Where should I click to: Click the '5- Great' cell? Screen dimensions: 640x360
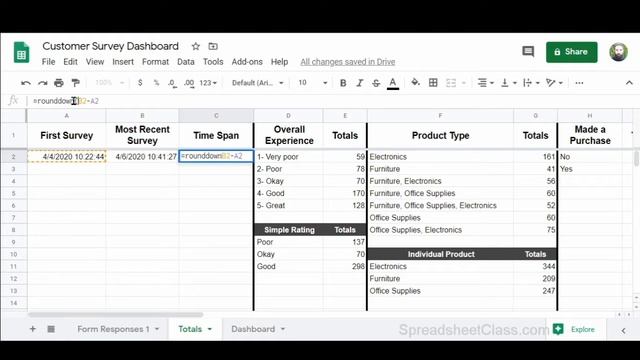click(x=288, y=205)
